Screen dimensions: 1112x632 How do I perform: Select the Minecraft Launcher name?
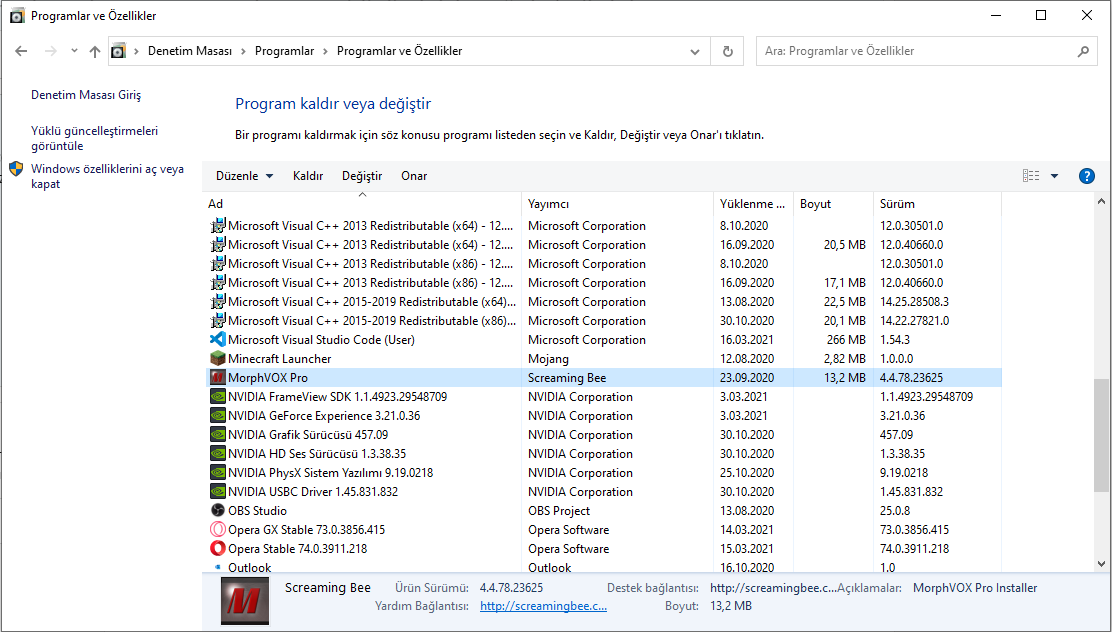(279, 359)
